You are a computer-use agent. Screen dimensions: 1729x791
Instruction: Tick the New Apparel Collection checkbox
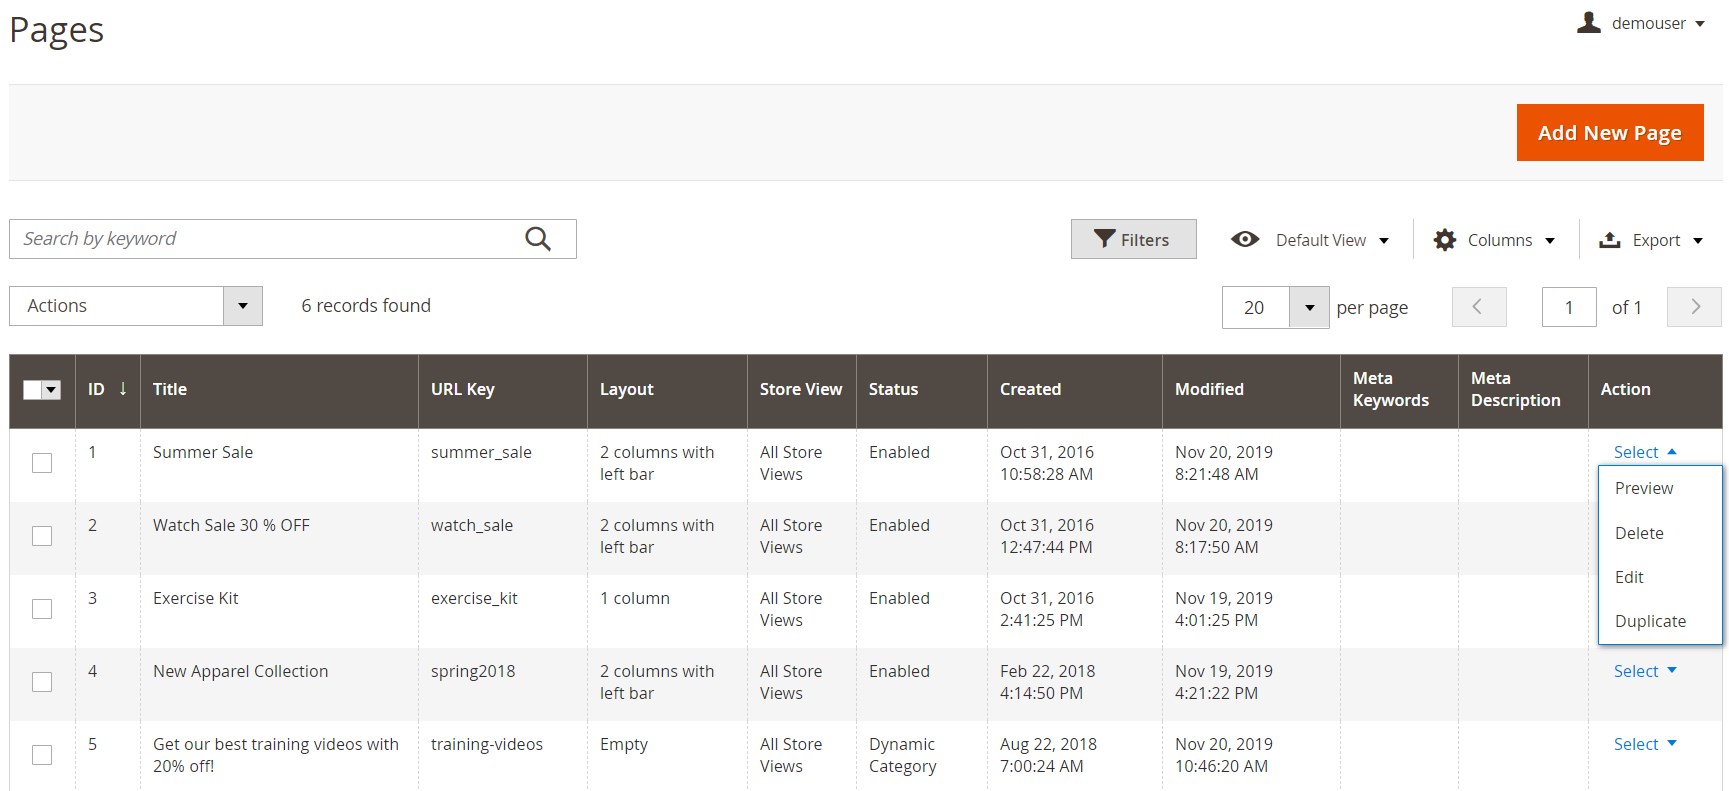(42, 682)
